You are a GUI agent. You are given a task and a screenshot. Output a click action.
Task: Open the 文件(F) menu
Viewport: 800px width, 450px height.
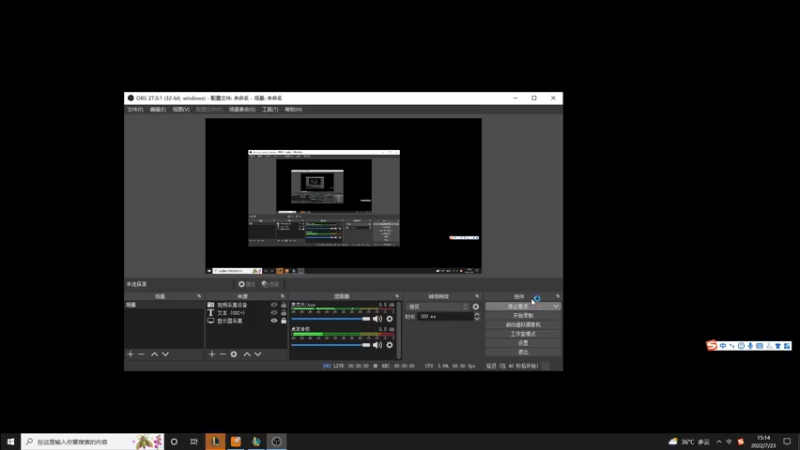click(135, 110)
